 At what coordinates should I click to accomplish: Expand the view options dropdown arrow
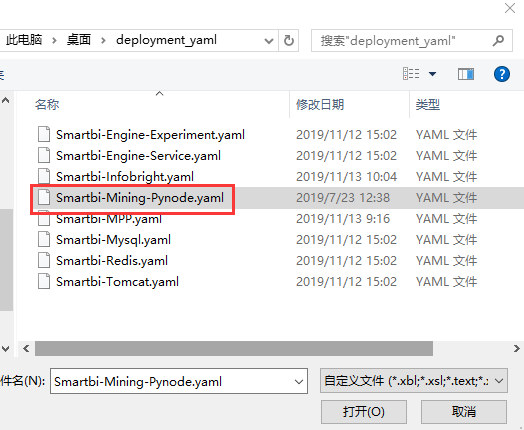coord(432,74)
